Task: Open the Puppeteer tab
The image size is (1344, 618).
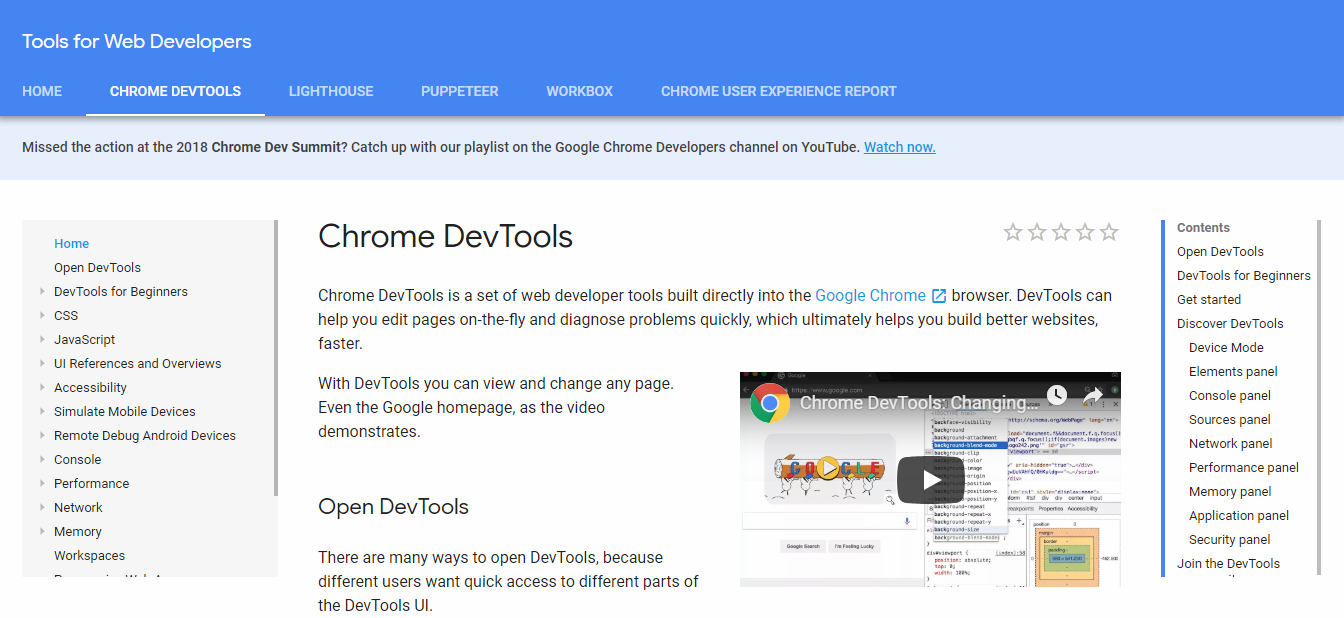Action: point(459,91)
